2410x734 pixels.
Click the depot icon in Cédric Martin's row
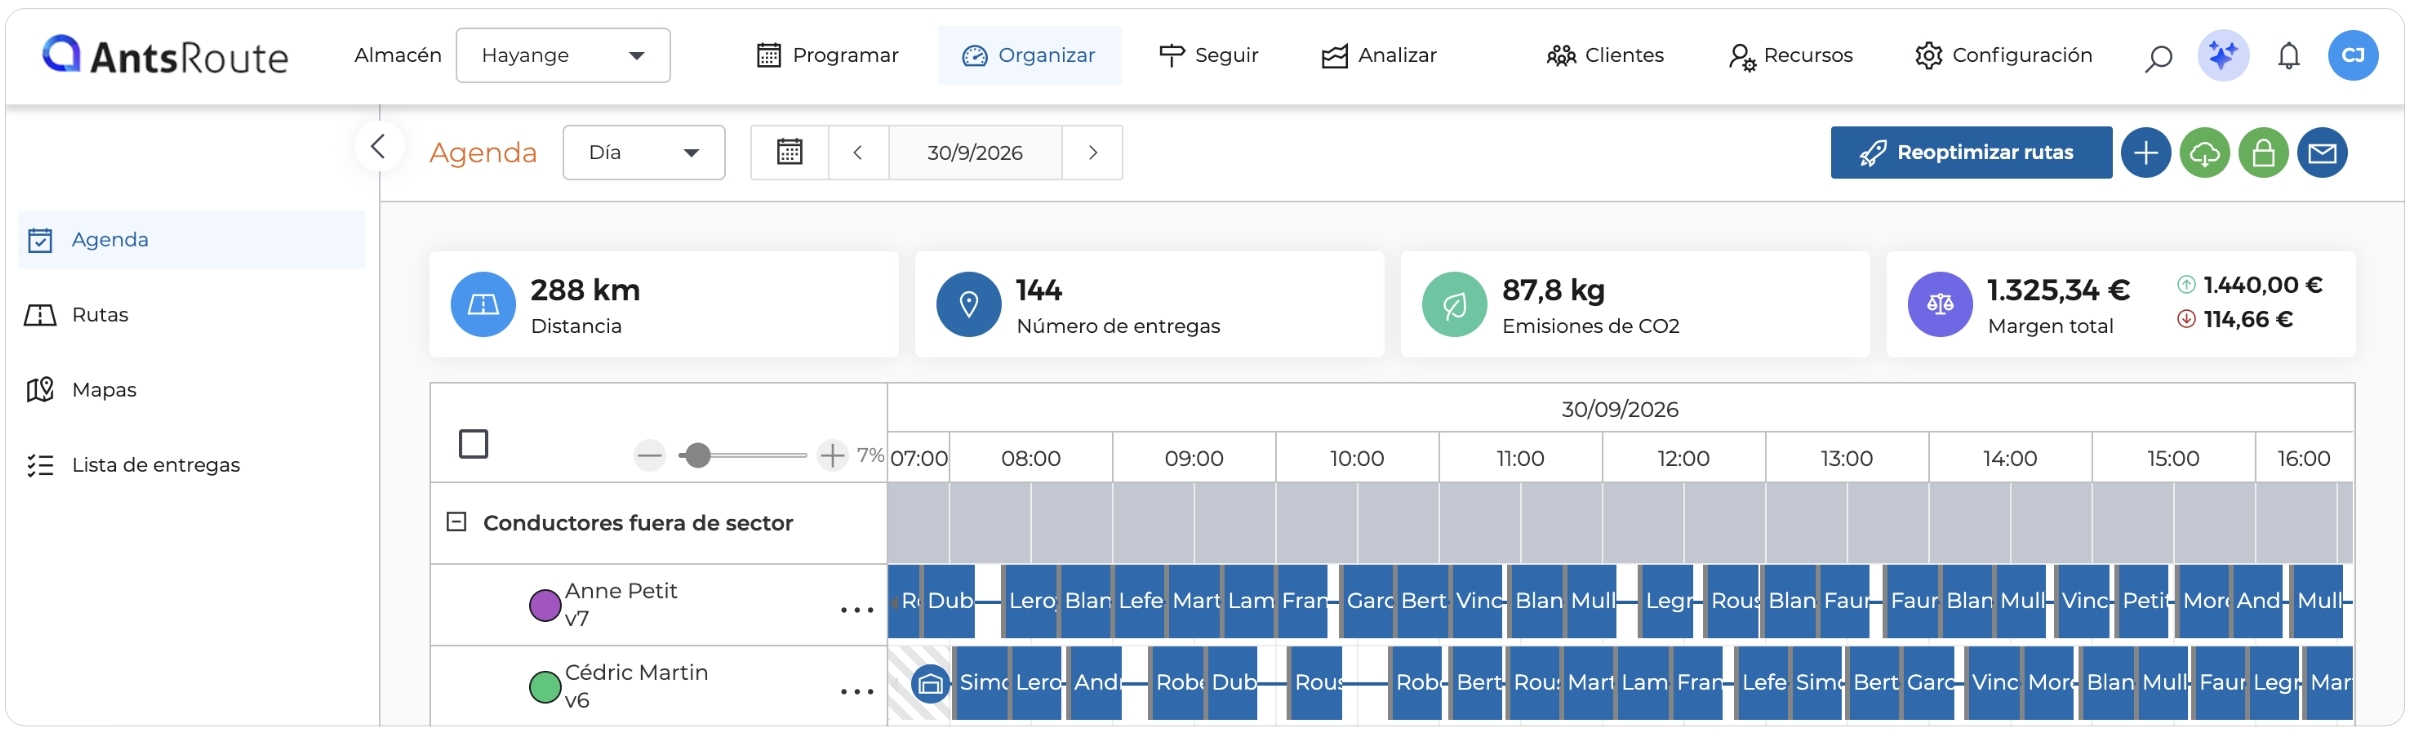pyautogui.click(x=930, y=684)
